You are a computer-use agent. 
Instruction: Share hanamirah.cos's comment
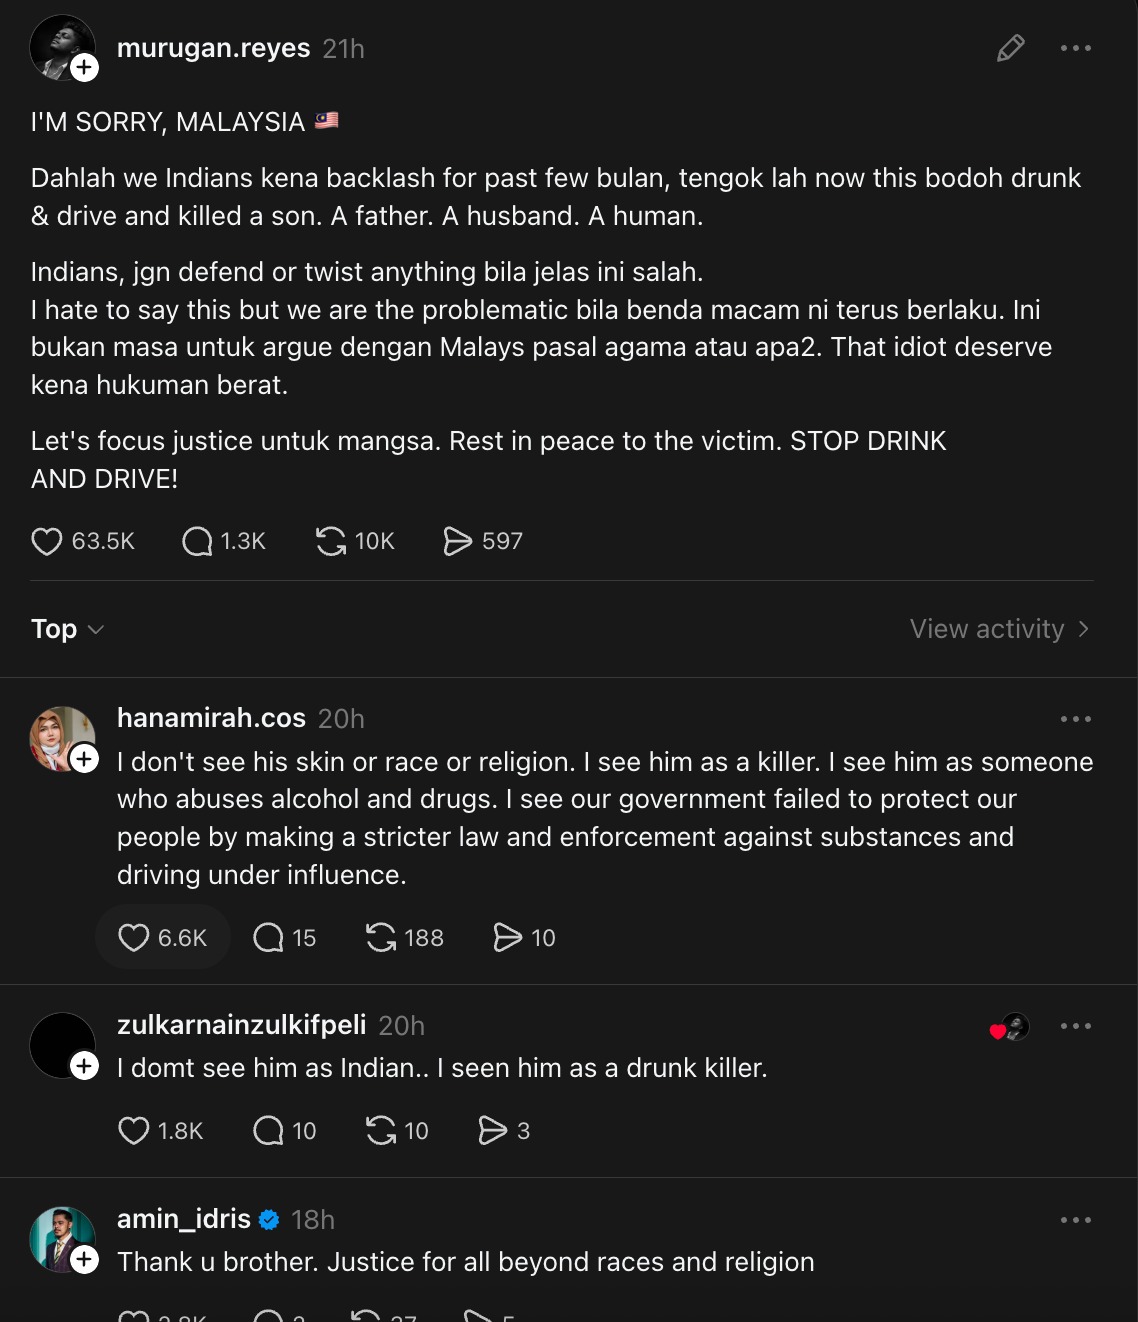508,937
